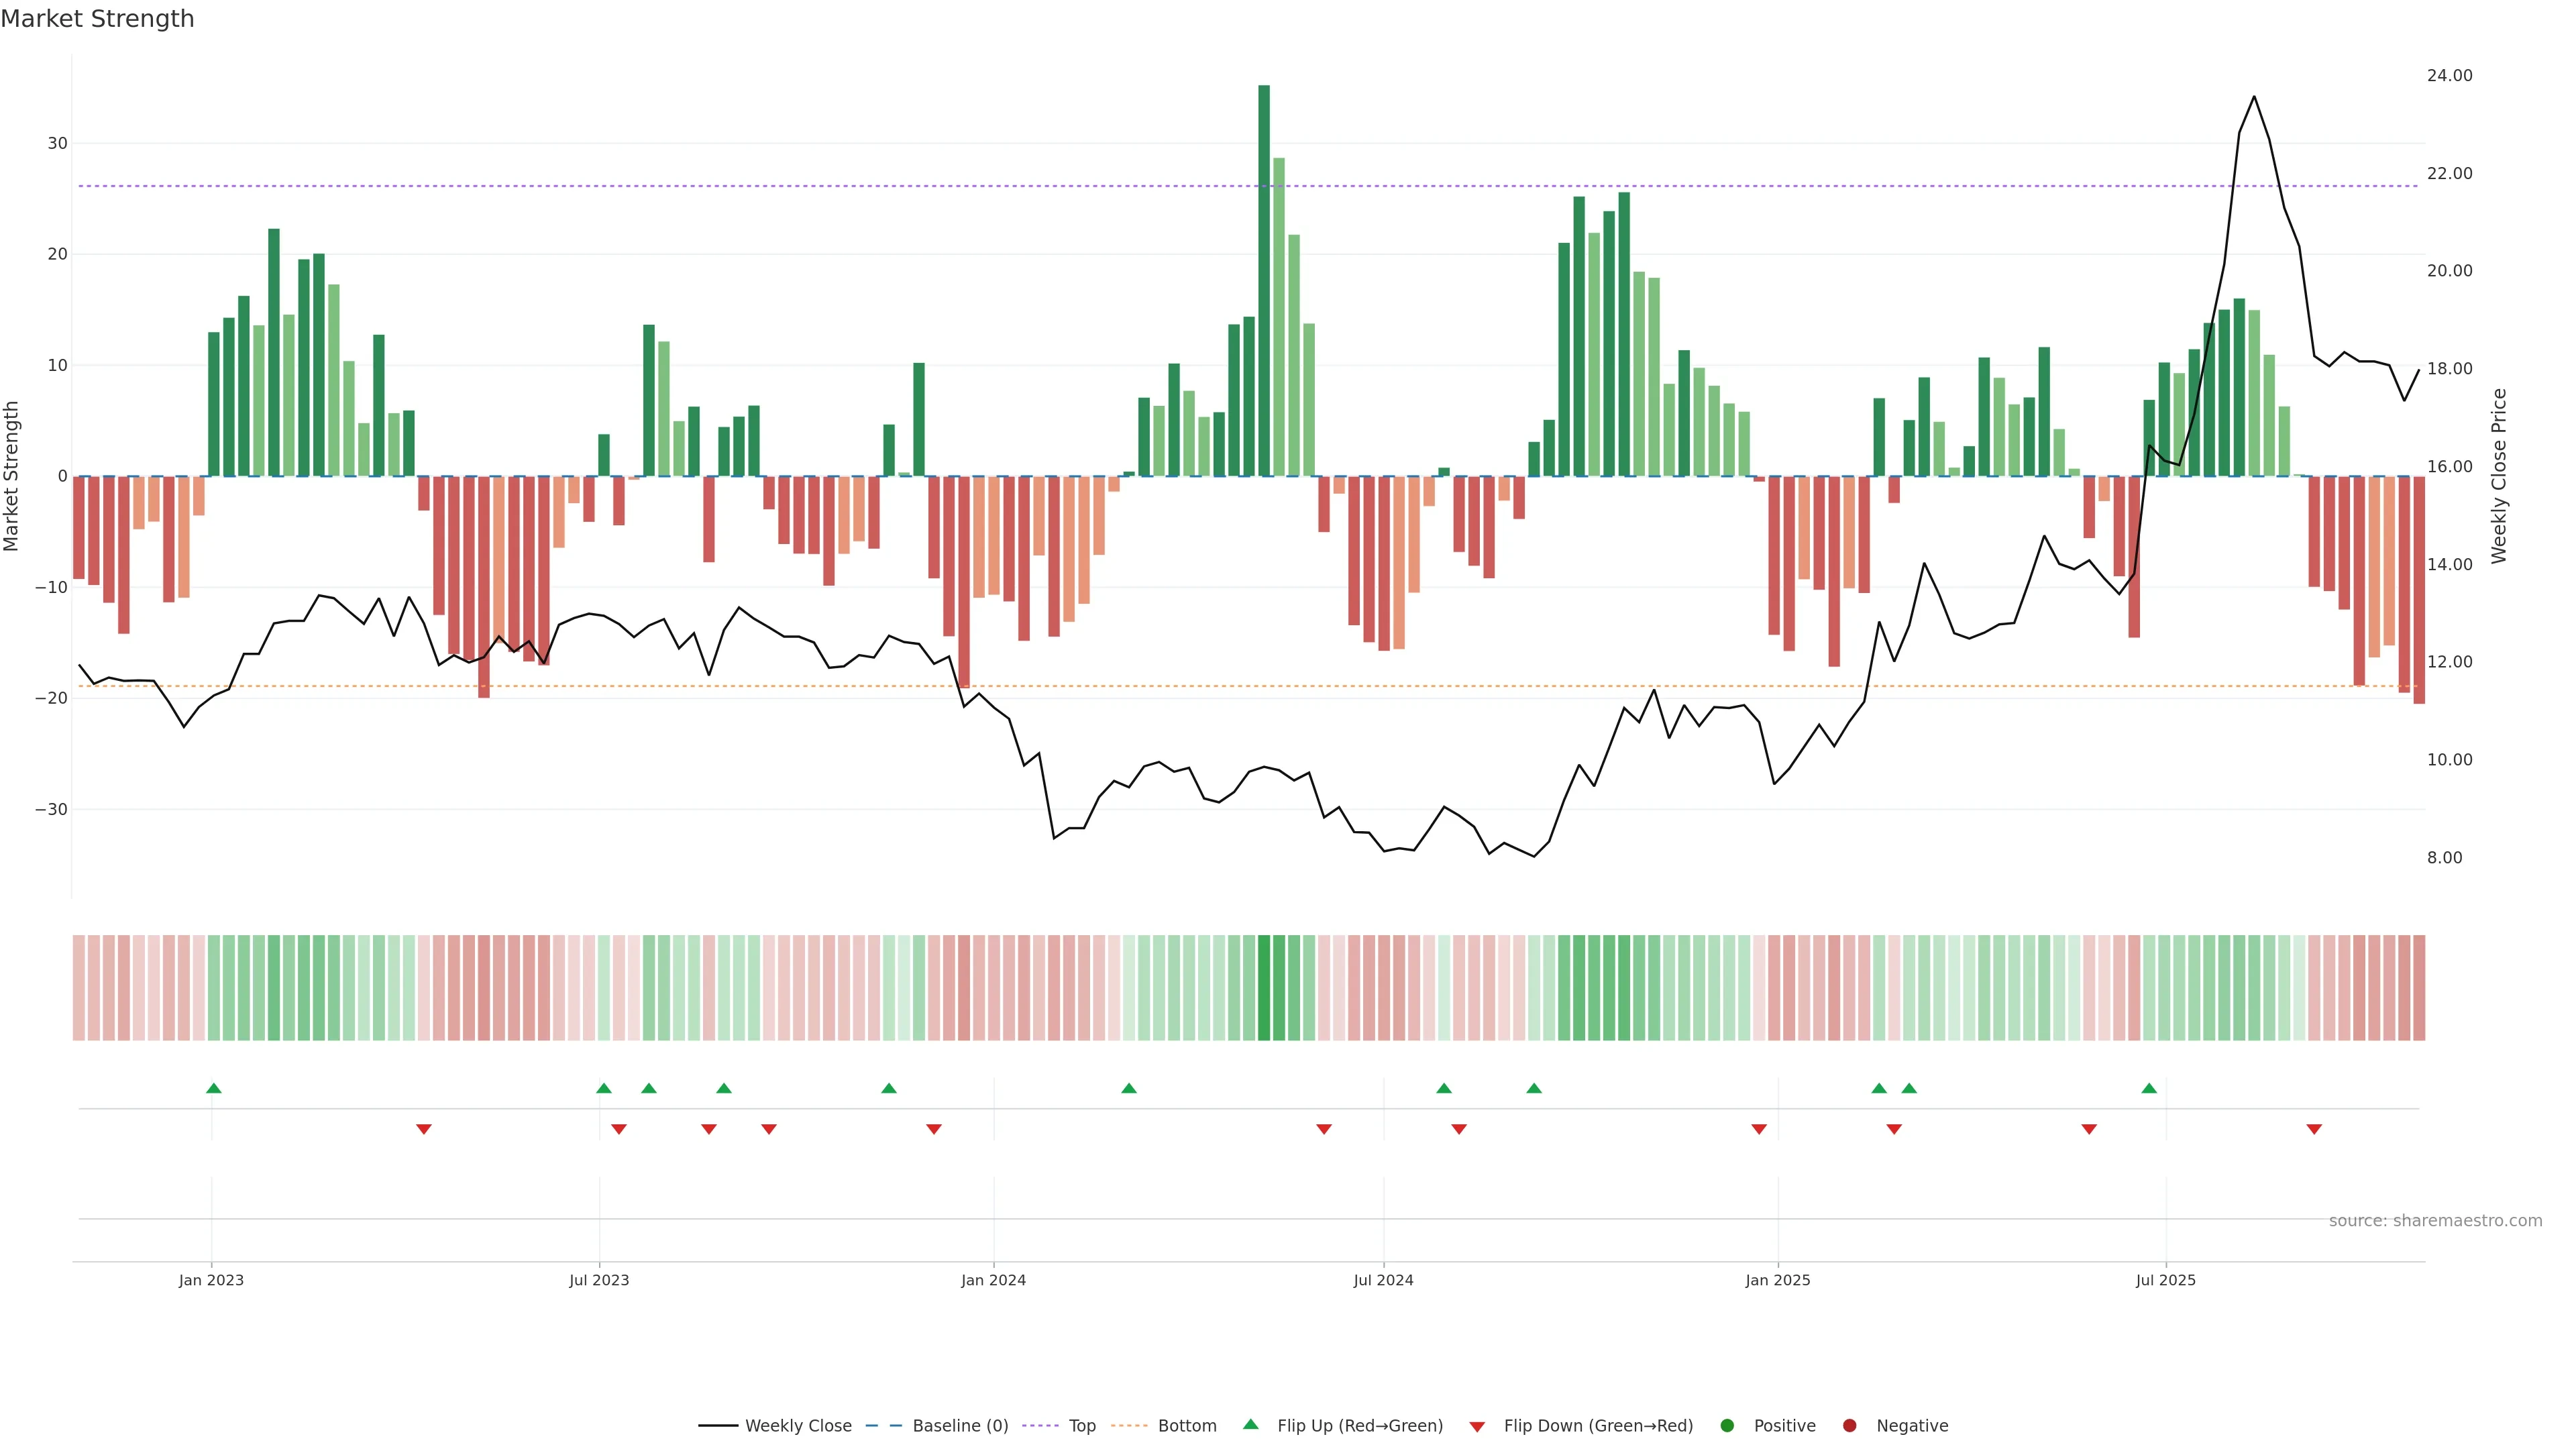Click the 24.00 price axis tick label
The width and height of the screenshot is (2576, 1449).
pos(2449,76)
